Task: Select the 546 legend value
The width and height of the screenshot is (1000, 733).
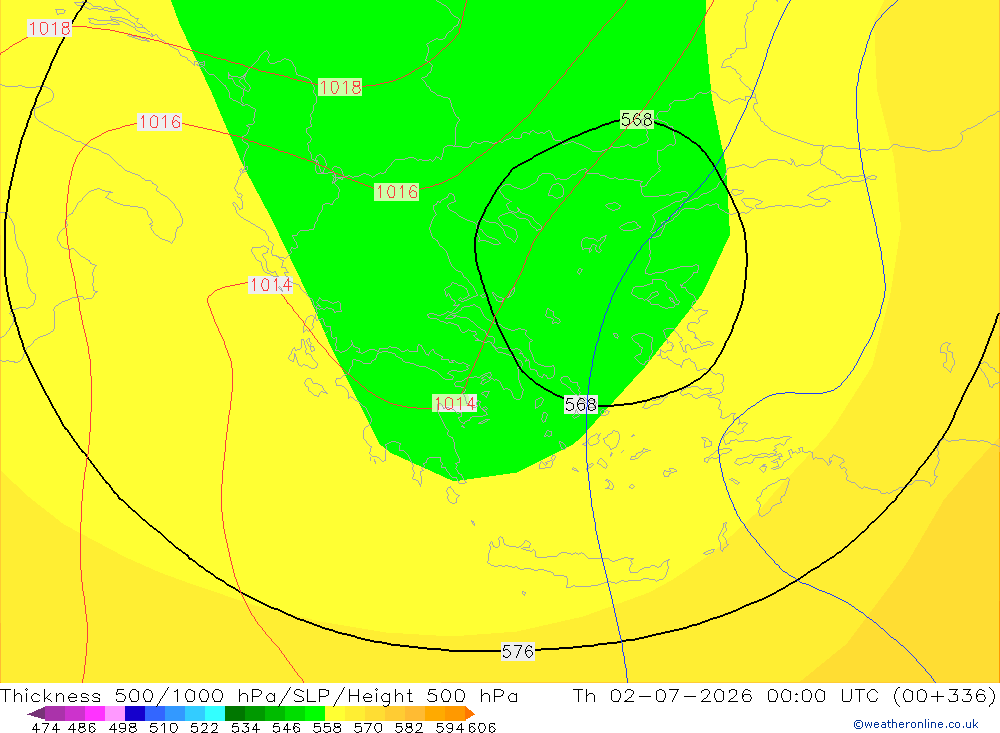Action: click(x=286, y=727)
